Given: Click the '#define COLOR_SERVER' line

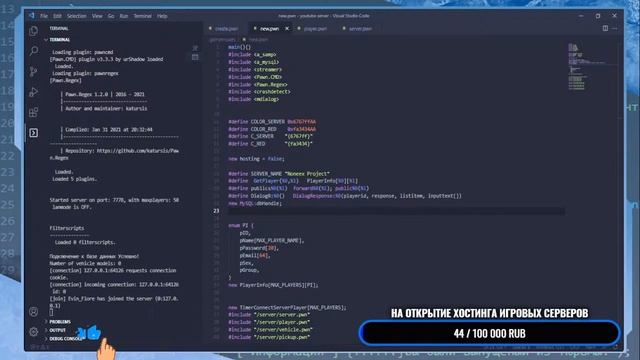Looking at the screenshot, I should click(272, 122).
